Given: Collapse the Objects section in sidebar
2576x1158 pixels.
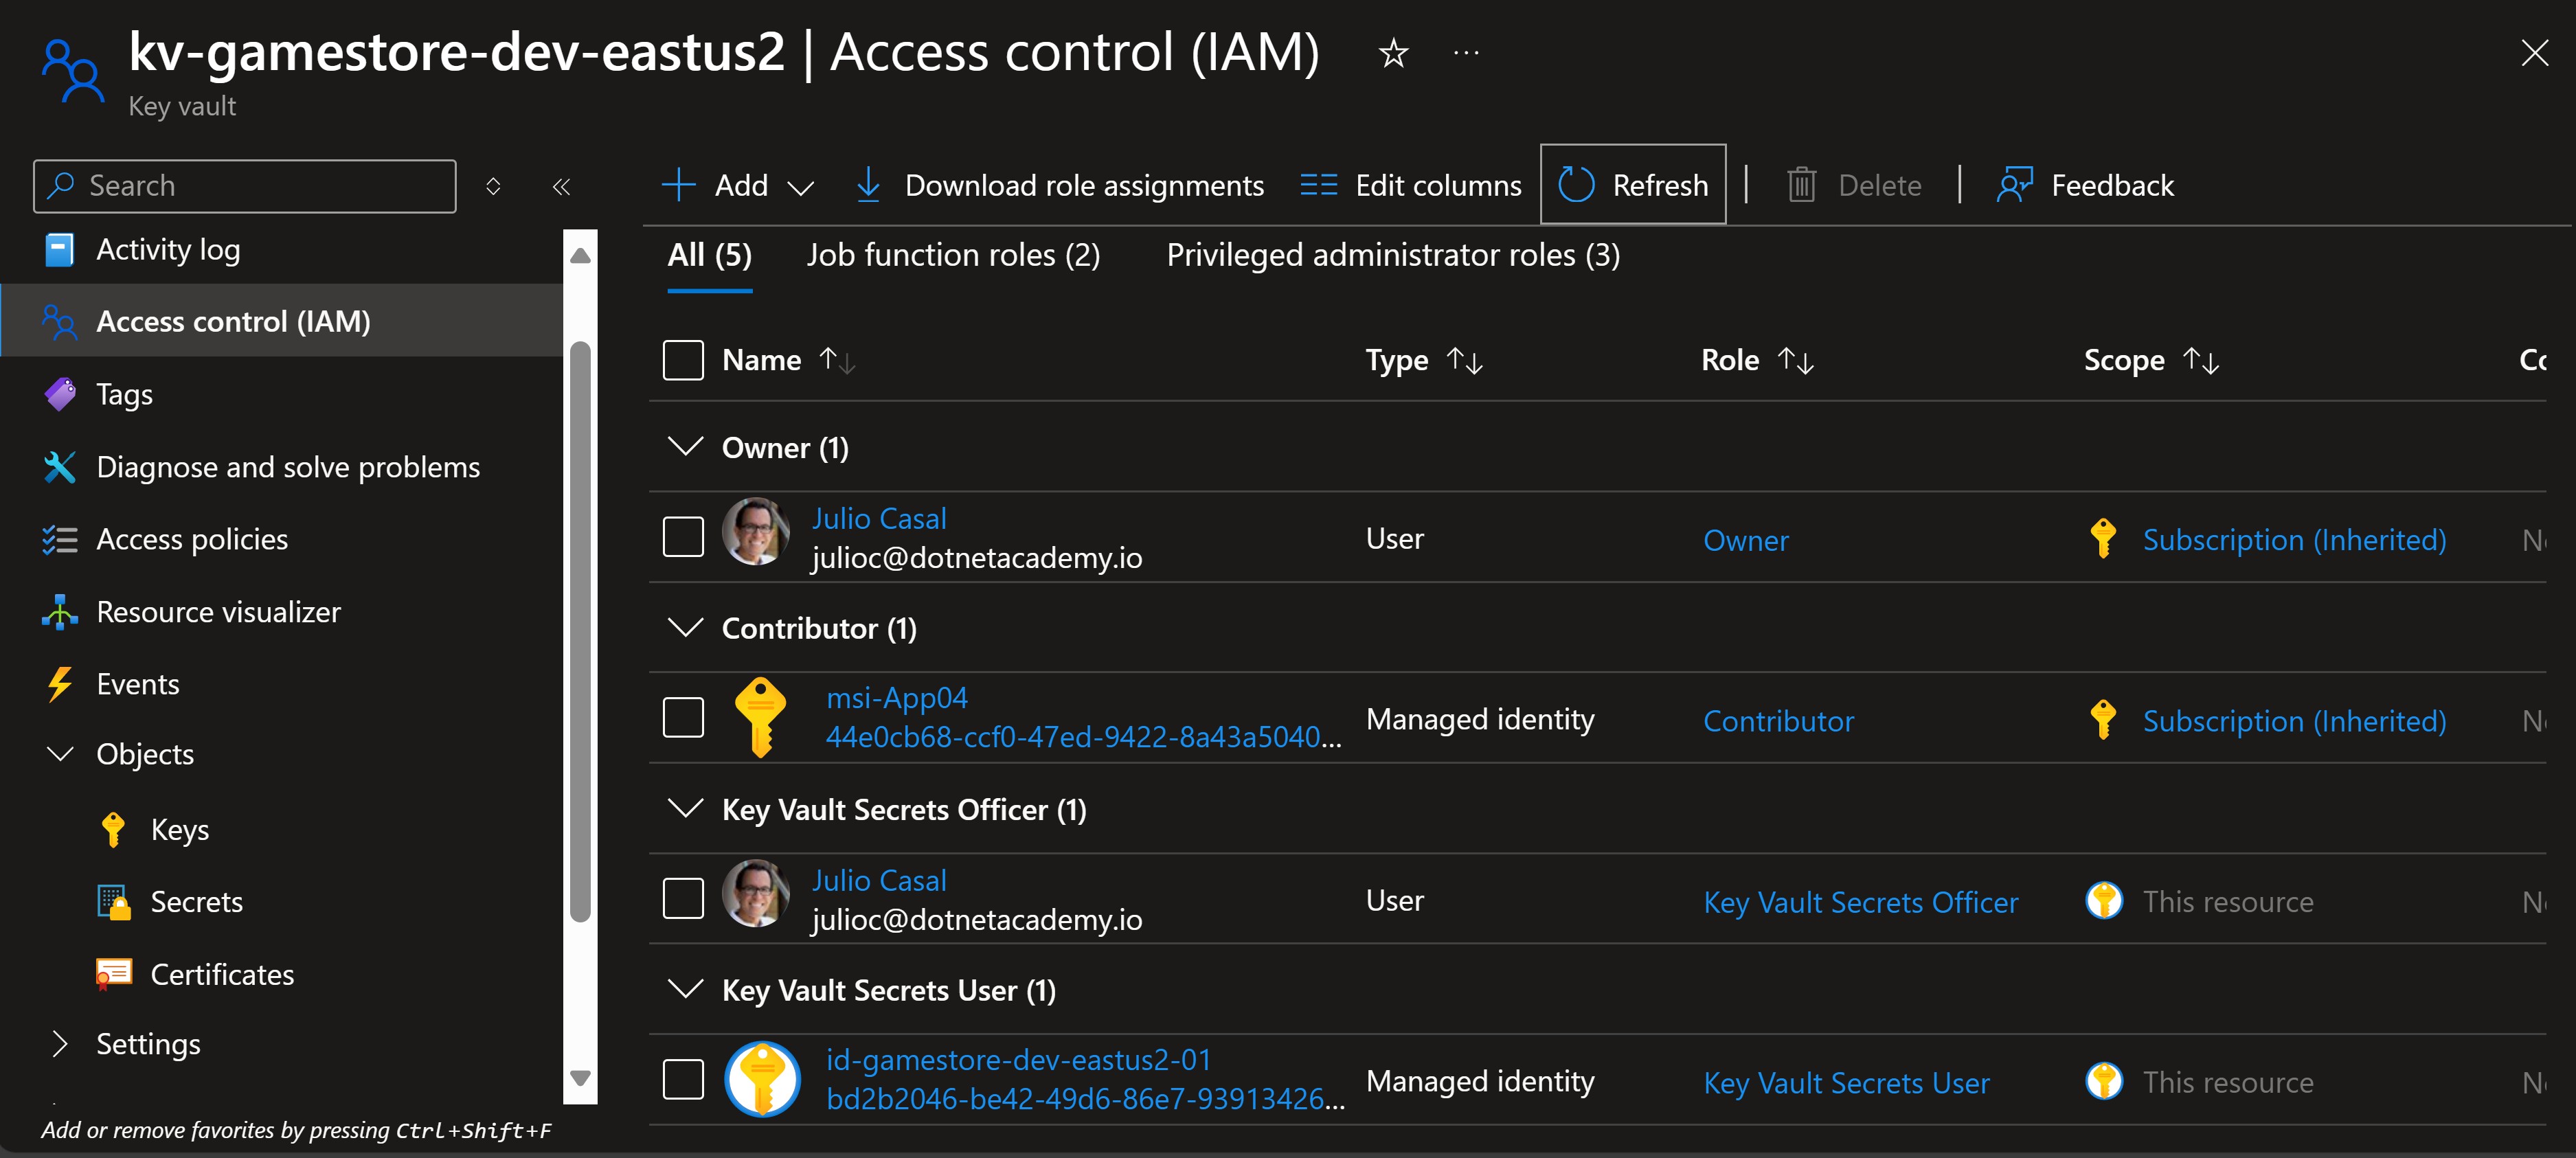Looking at the screenshot, I should (60, 753).
